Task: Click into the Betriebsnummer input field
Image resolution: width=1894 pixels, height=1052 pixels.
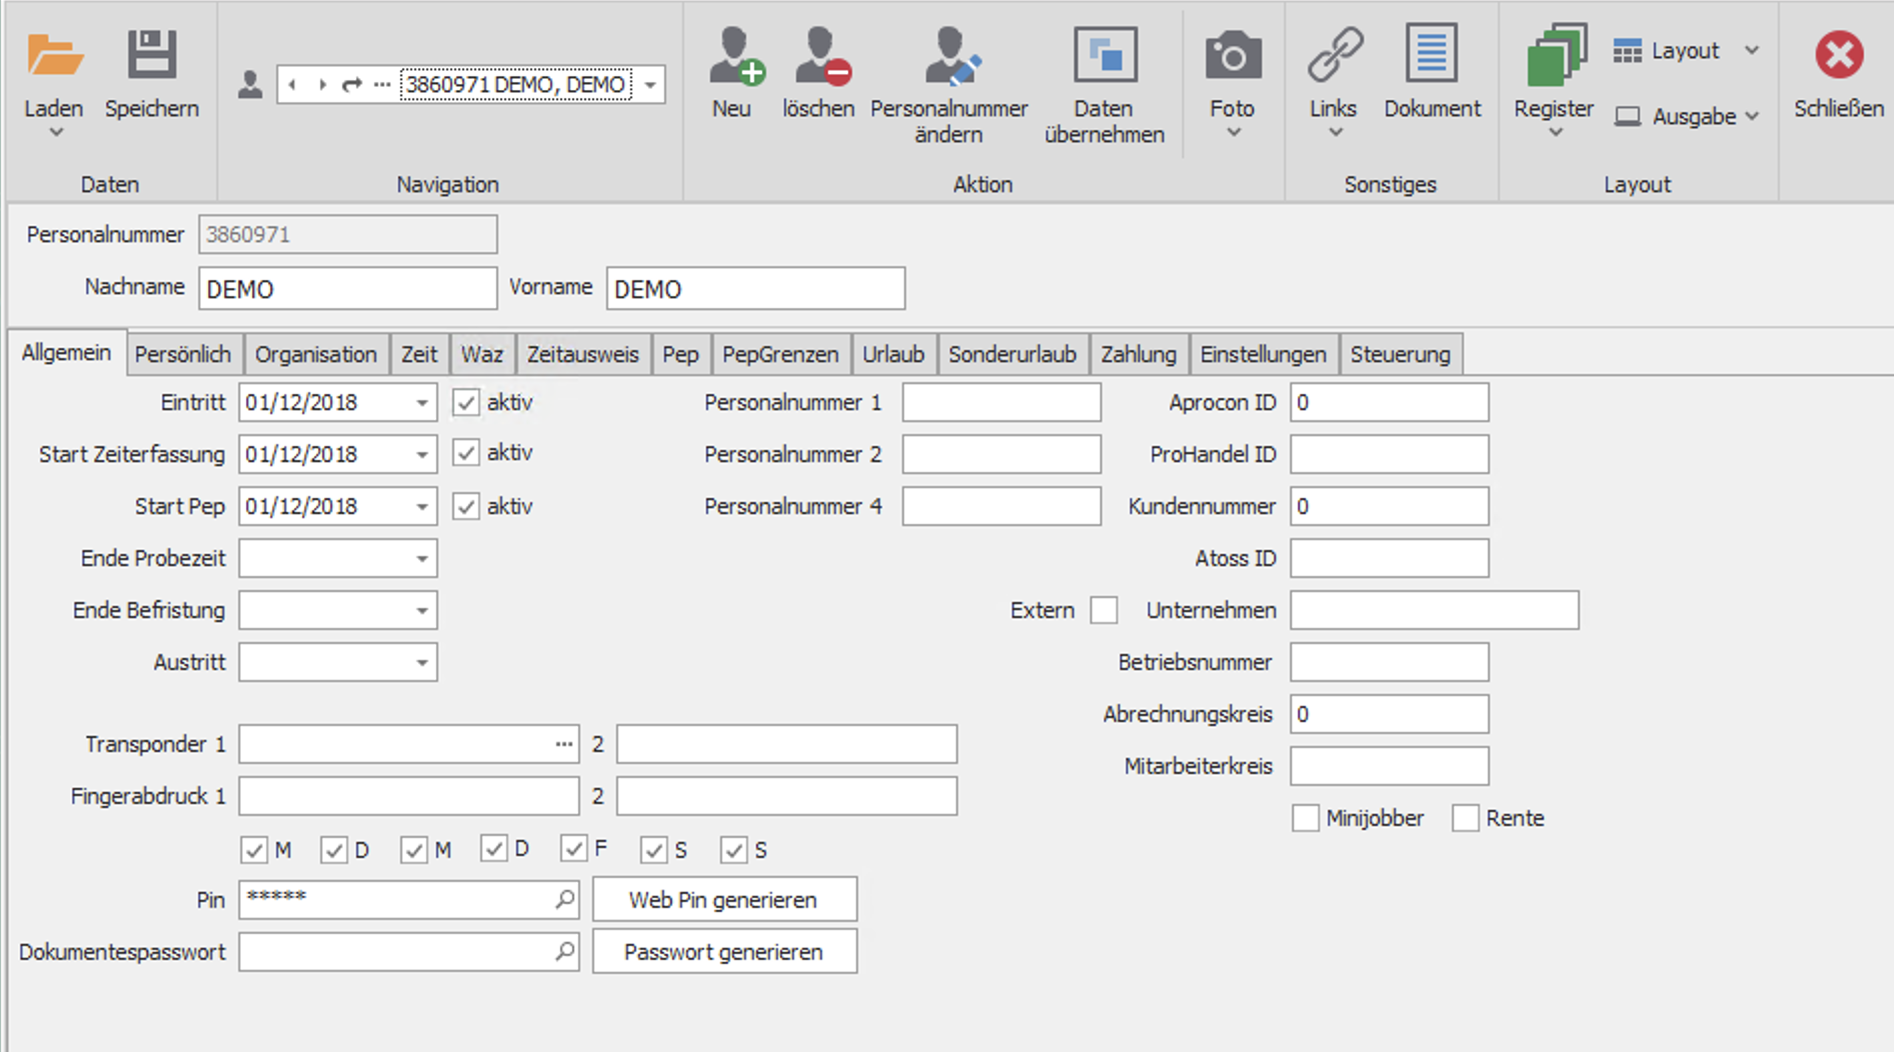Action: click(x=1388, y=662)
